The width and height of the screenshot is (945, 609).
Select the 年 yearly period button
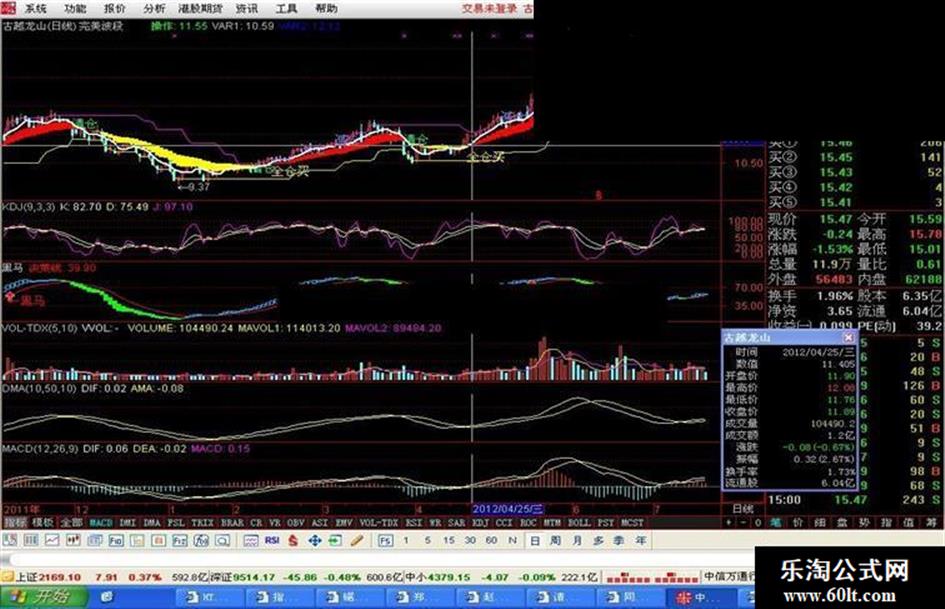tap(641, 540)
